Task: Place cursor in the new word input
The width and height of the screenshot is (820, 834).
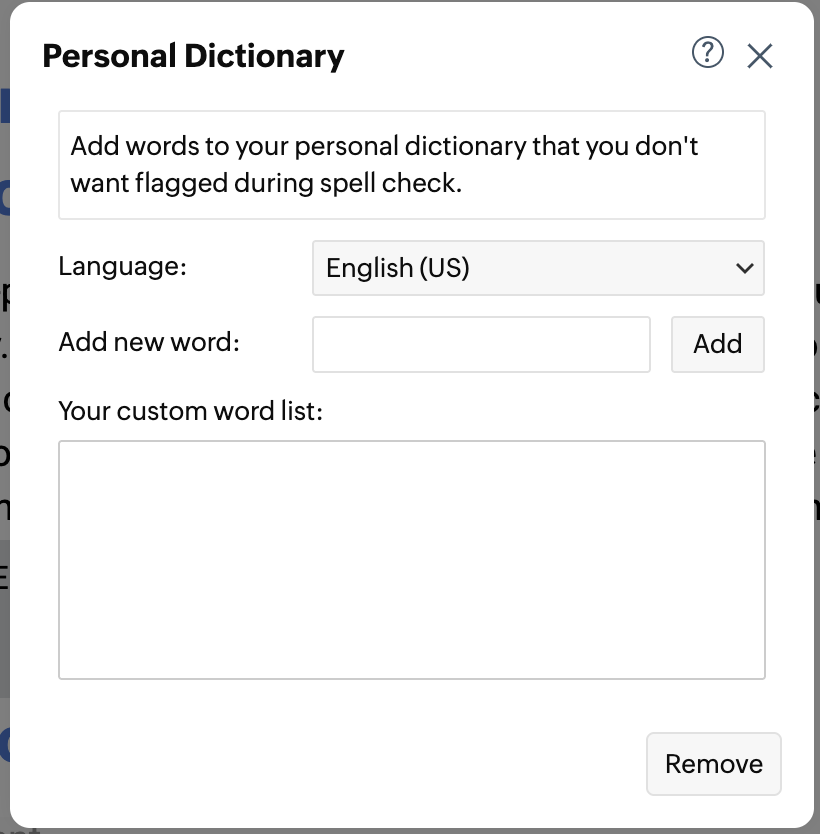Action: click(481, 344)
